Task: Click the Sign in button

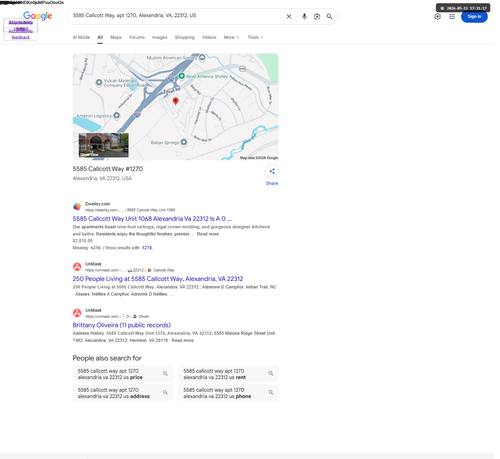Action: tap(474, 16)
